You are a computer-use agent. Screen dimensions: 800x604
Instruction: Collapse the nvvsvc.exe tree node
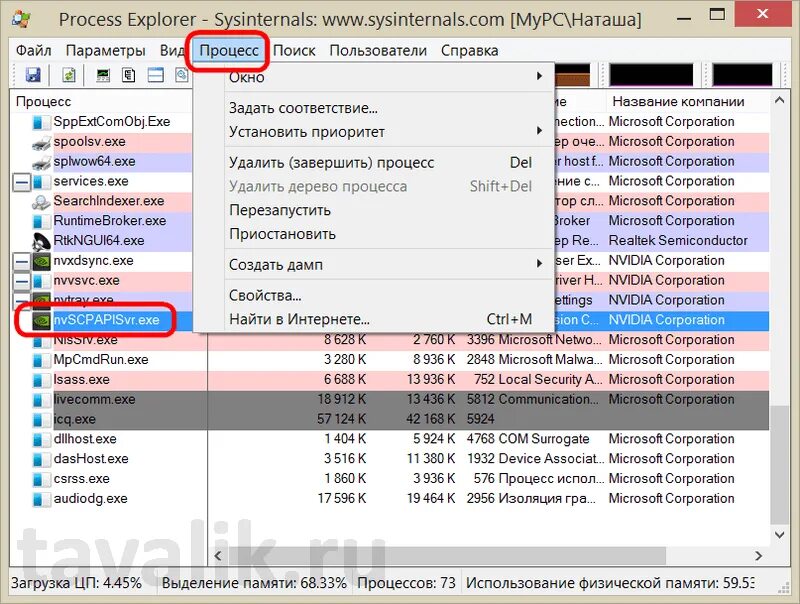click(x=21, y=281)
